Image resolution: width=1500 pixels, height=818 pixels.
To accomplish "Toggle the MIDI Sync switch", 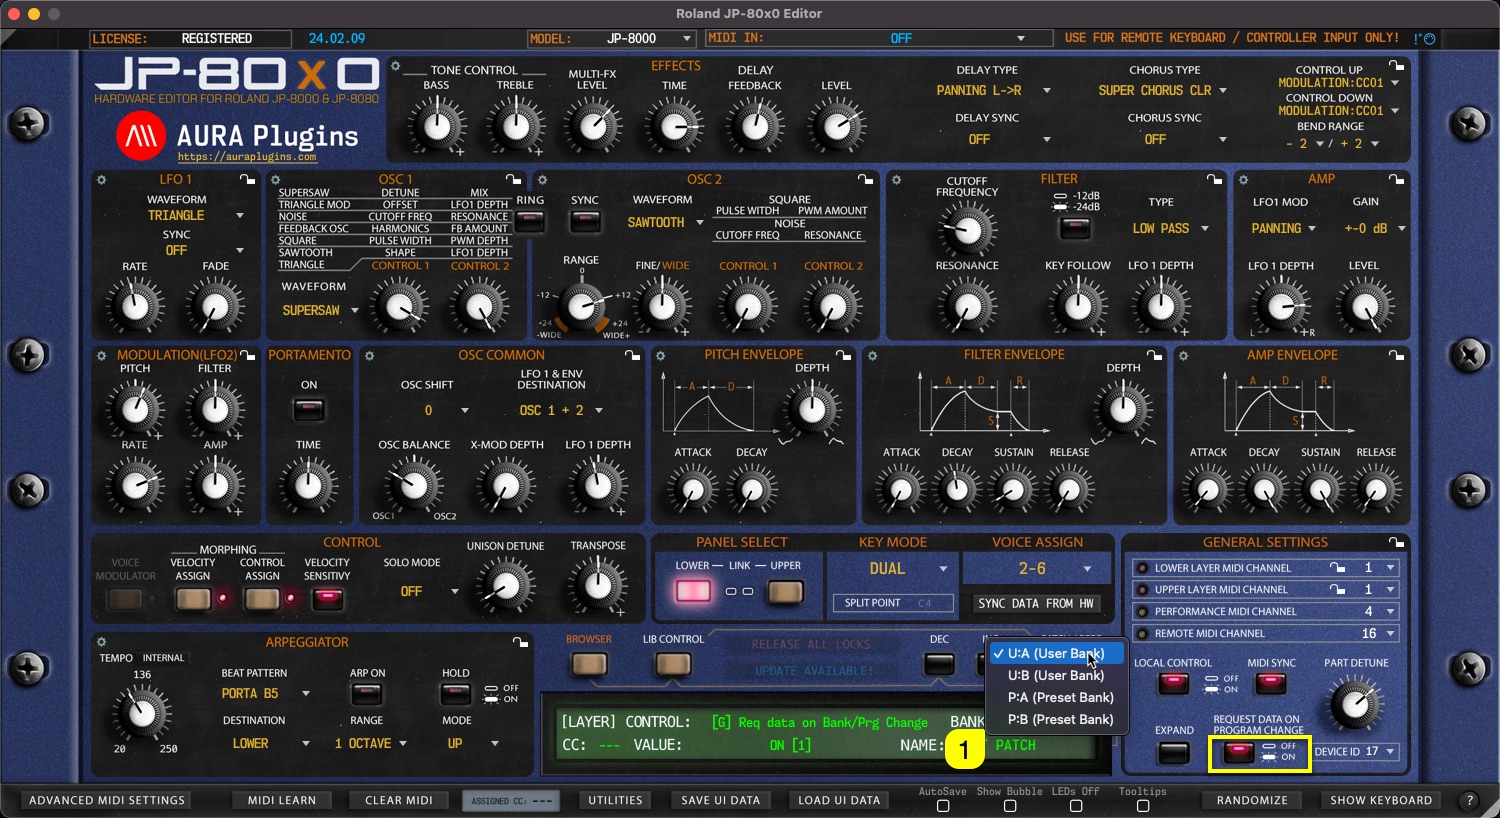I will pos(1271,683).
